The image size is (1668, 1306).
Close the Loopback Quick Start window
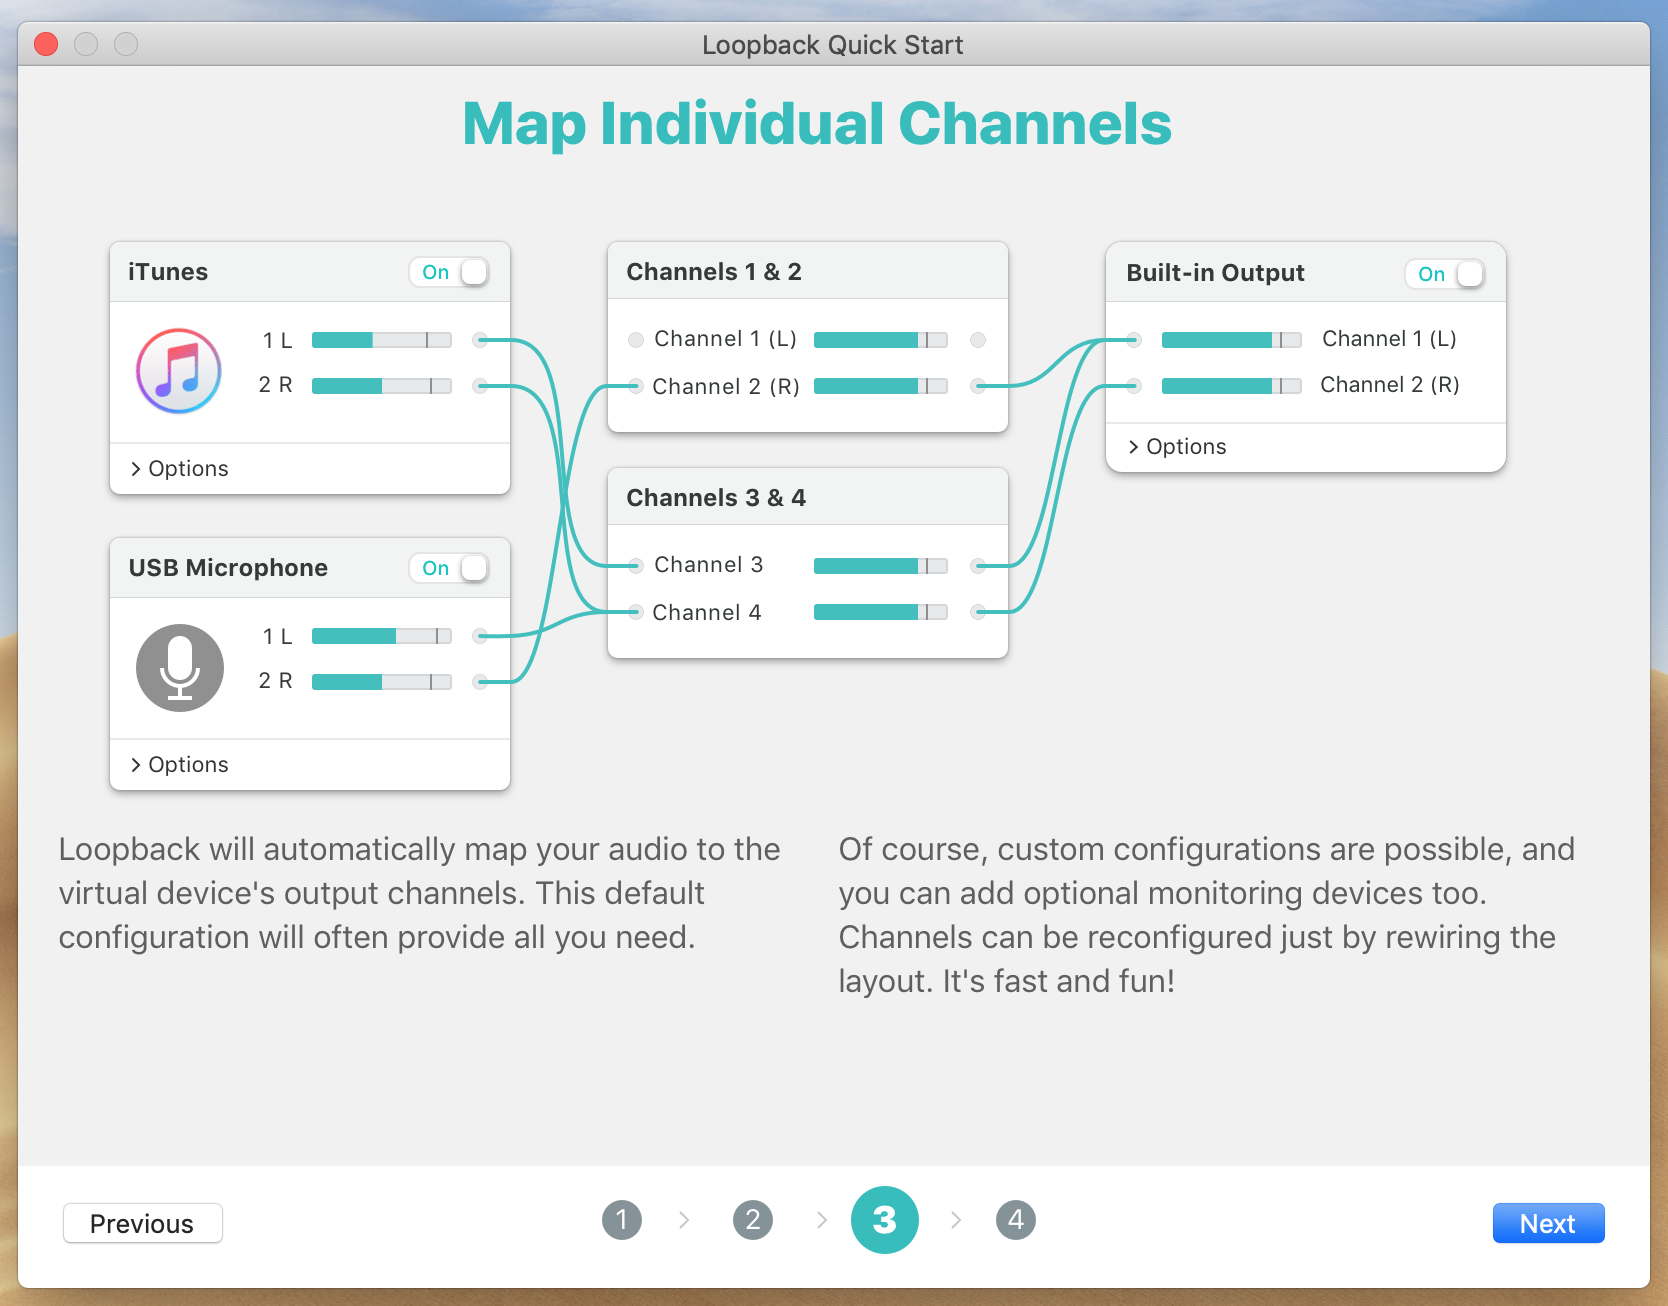[46, 44]
